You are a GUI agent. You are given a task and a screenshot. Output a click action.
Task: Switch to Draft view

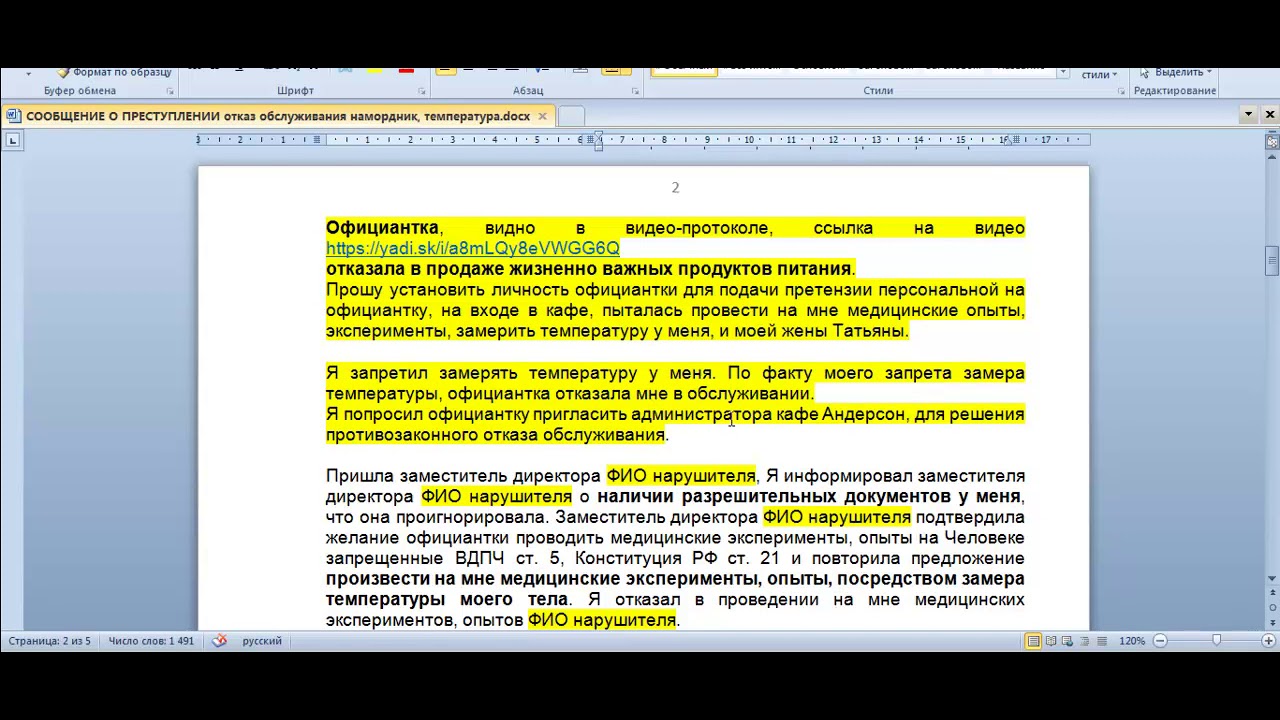pos(1101,641)
